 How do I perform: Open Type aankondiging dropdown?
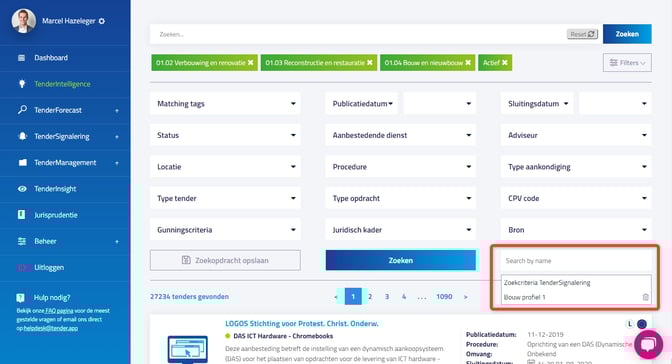(576, 167)
